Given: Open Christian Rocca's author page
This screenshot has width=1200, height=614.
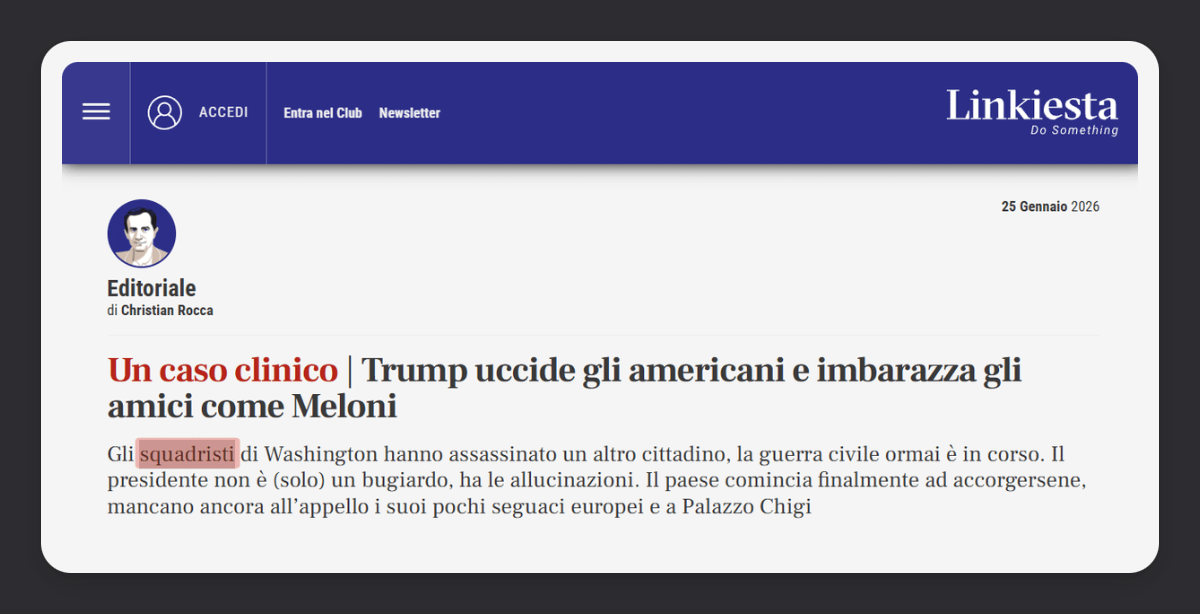Looking at the screenshot, I should pos(167,310).
